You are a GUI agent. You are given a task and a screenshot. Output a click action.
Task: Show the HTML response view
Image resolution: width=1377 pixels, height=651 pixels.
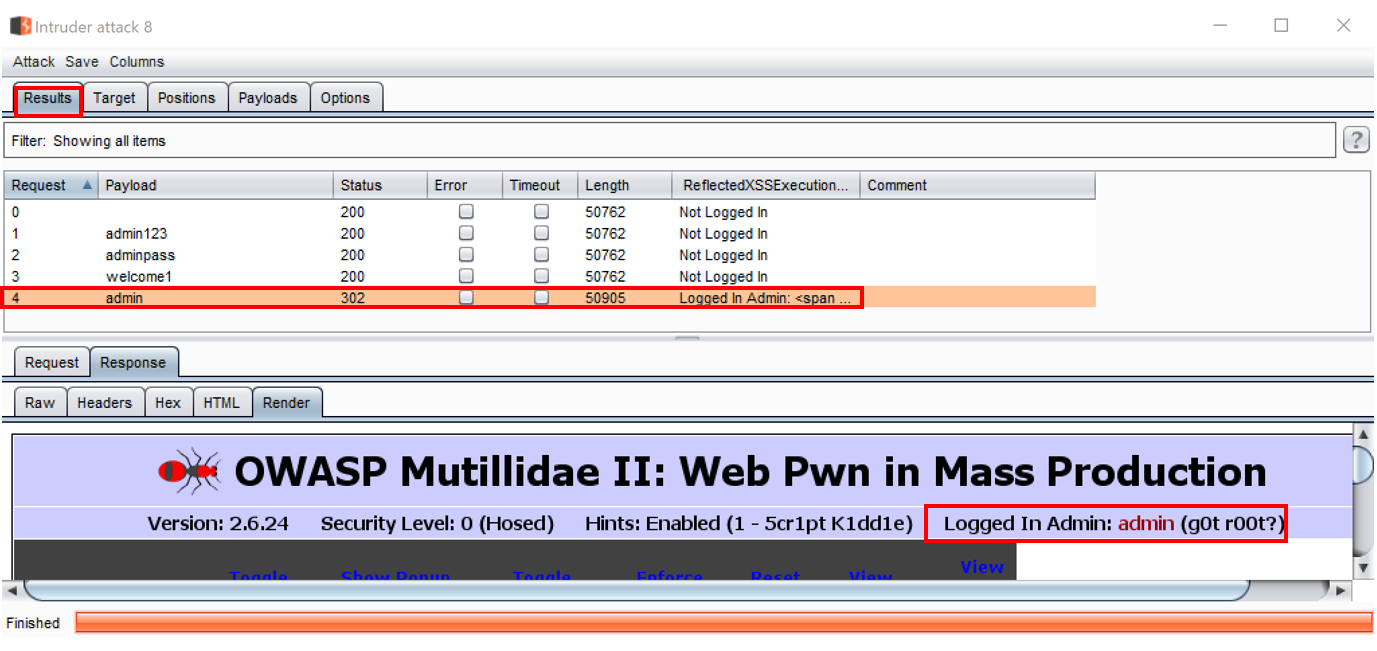[222, 403]
